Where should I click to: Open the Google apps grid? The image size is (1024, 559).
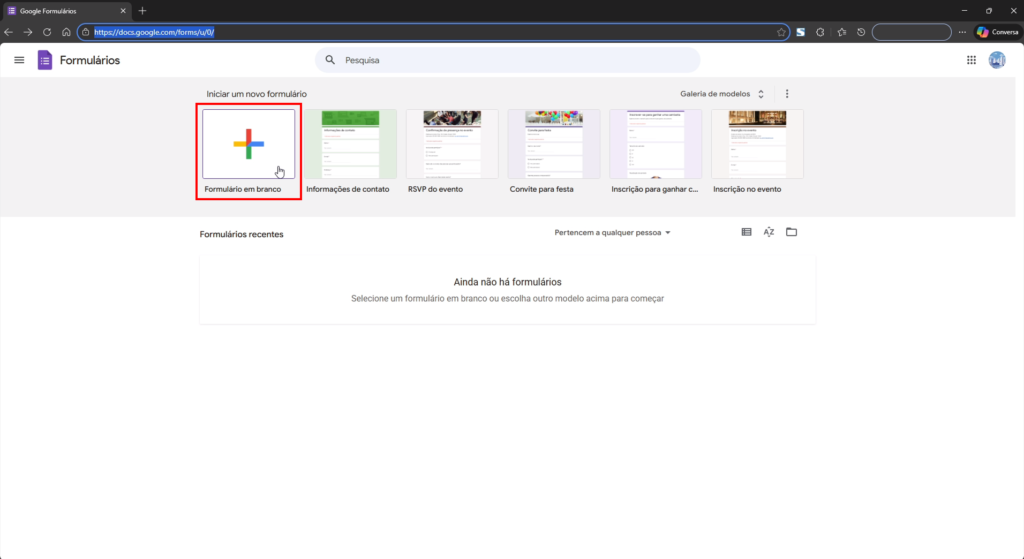tap(971, 60)
